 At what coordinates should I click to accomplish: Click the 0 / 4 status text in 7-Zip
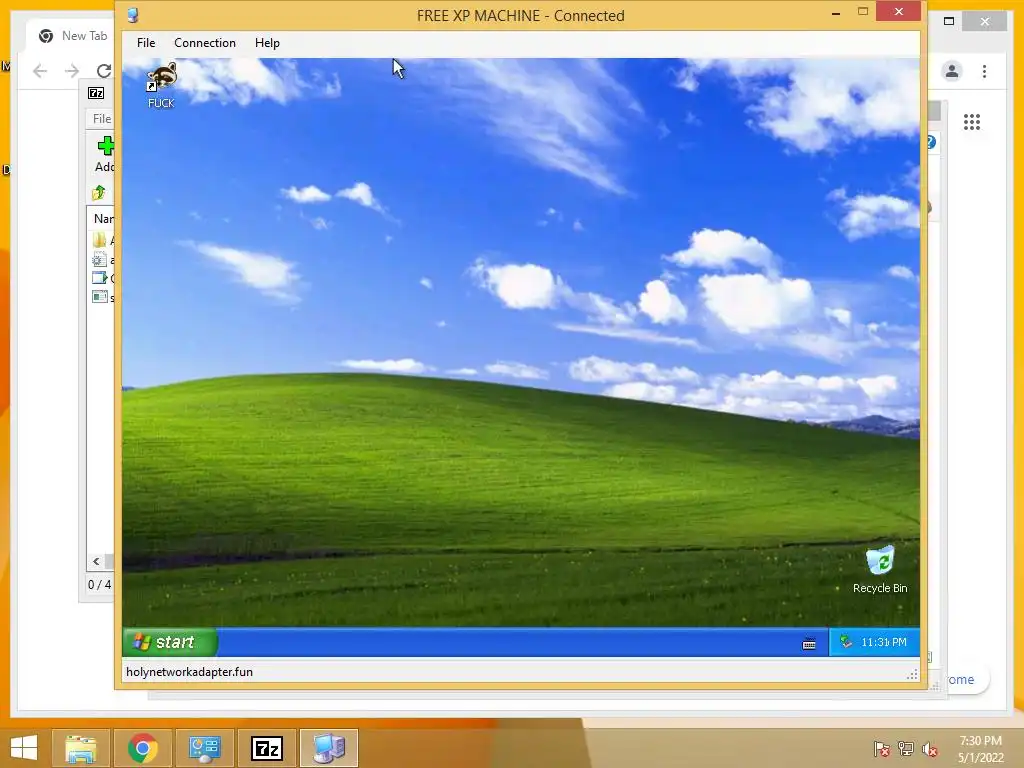click(99, 584)
